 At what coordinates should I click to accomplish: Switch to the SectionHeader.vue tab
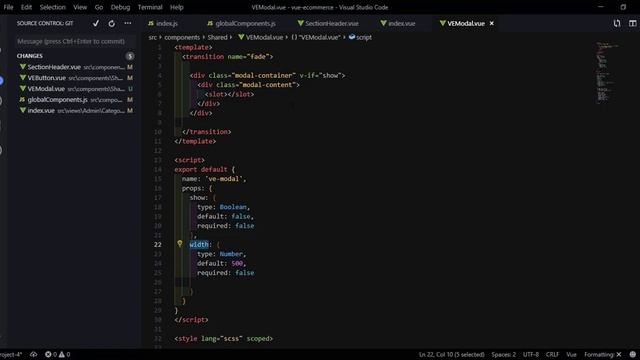328,24
